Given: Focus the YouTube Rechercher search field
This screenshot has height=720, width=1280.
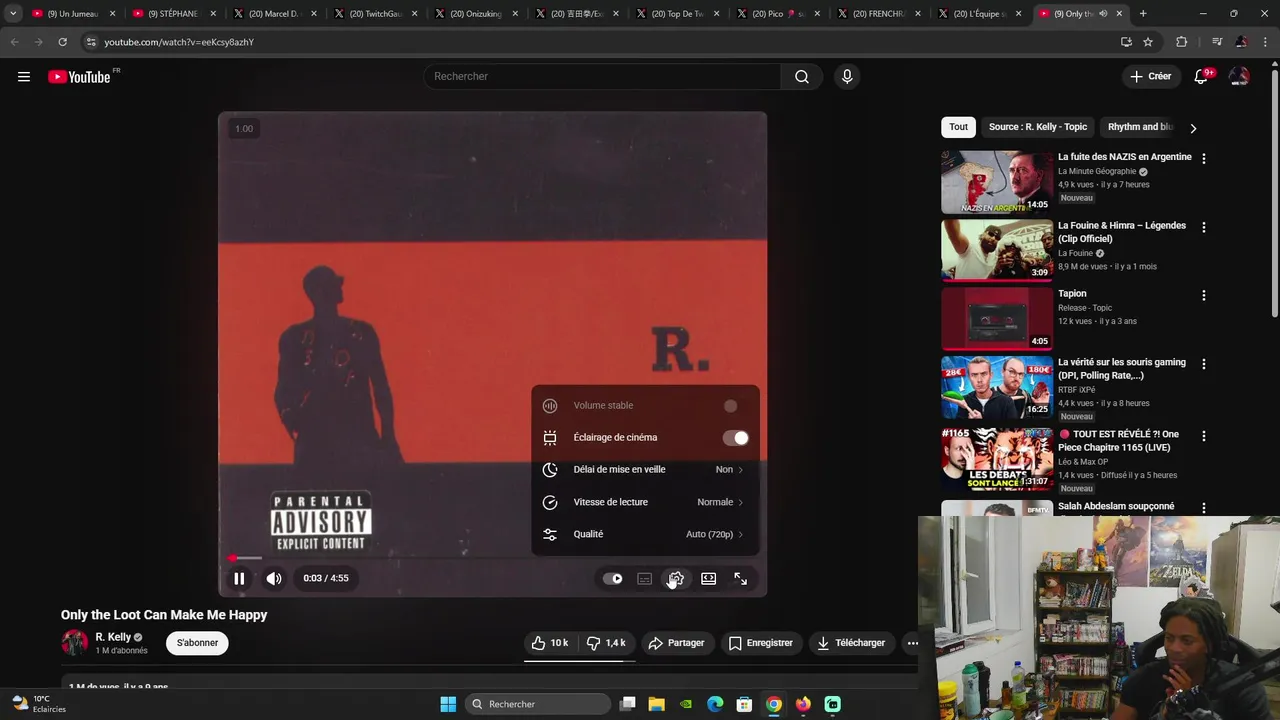Looking at the screenshot, I should (603, 77).
